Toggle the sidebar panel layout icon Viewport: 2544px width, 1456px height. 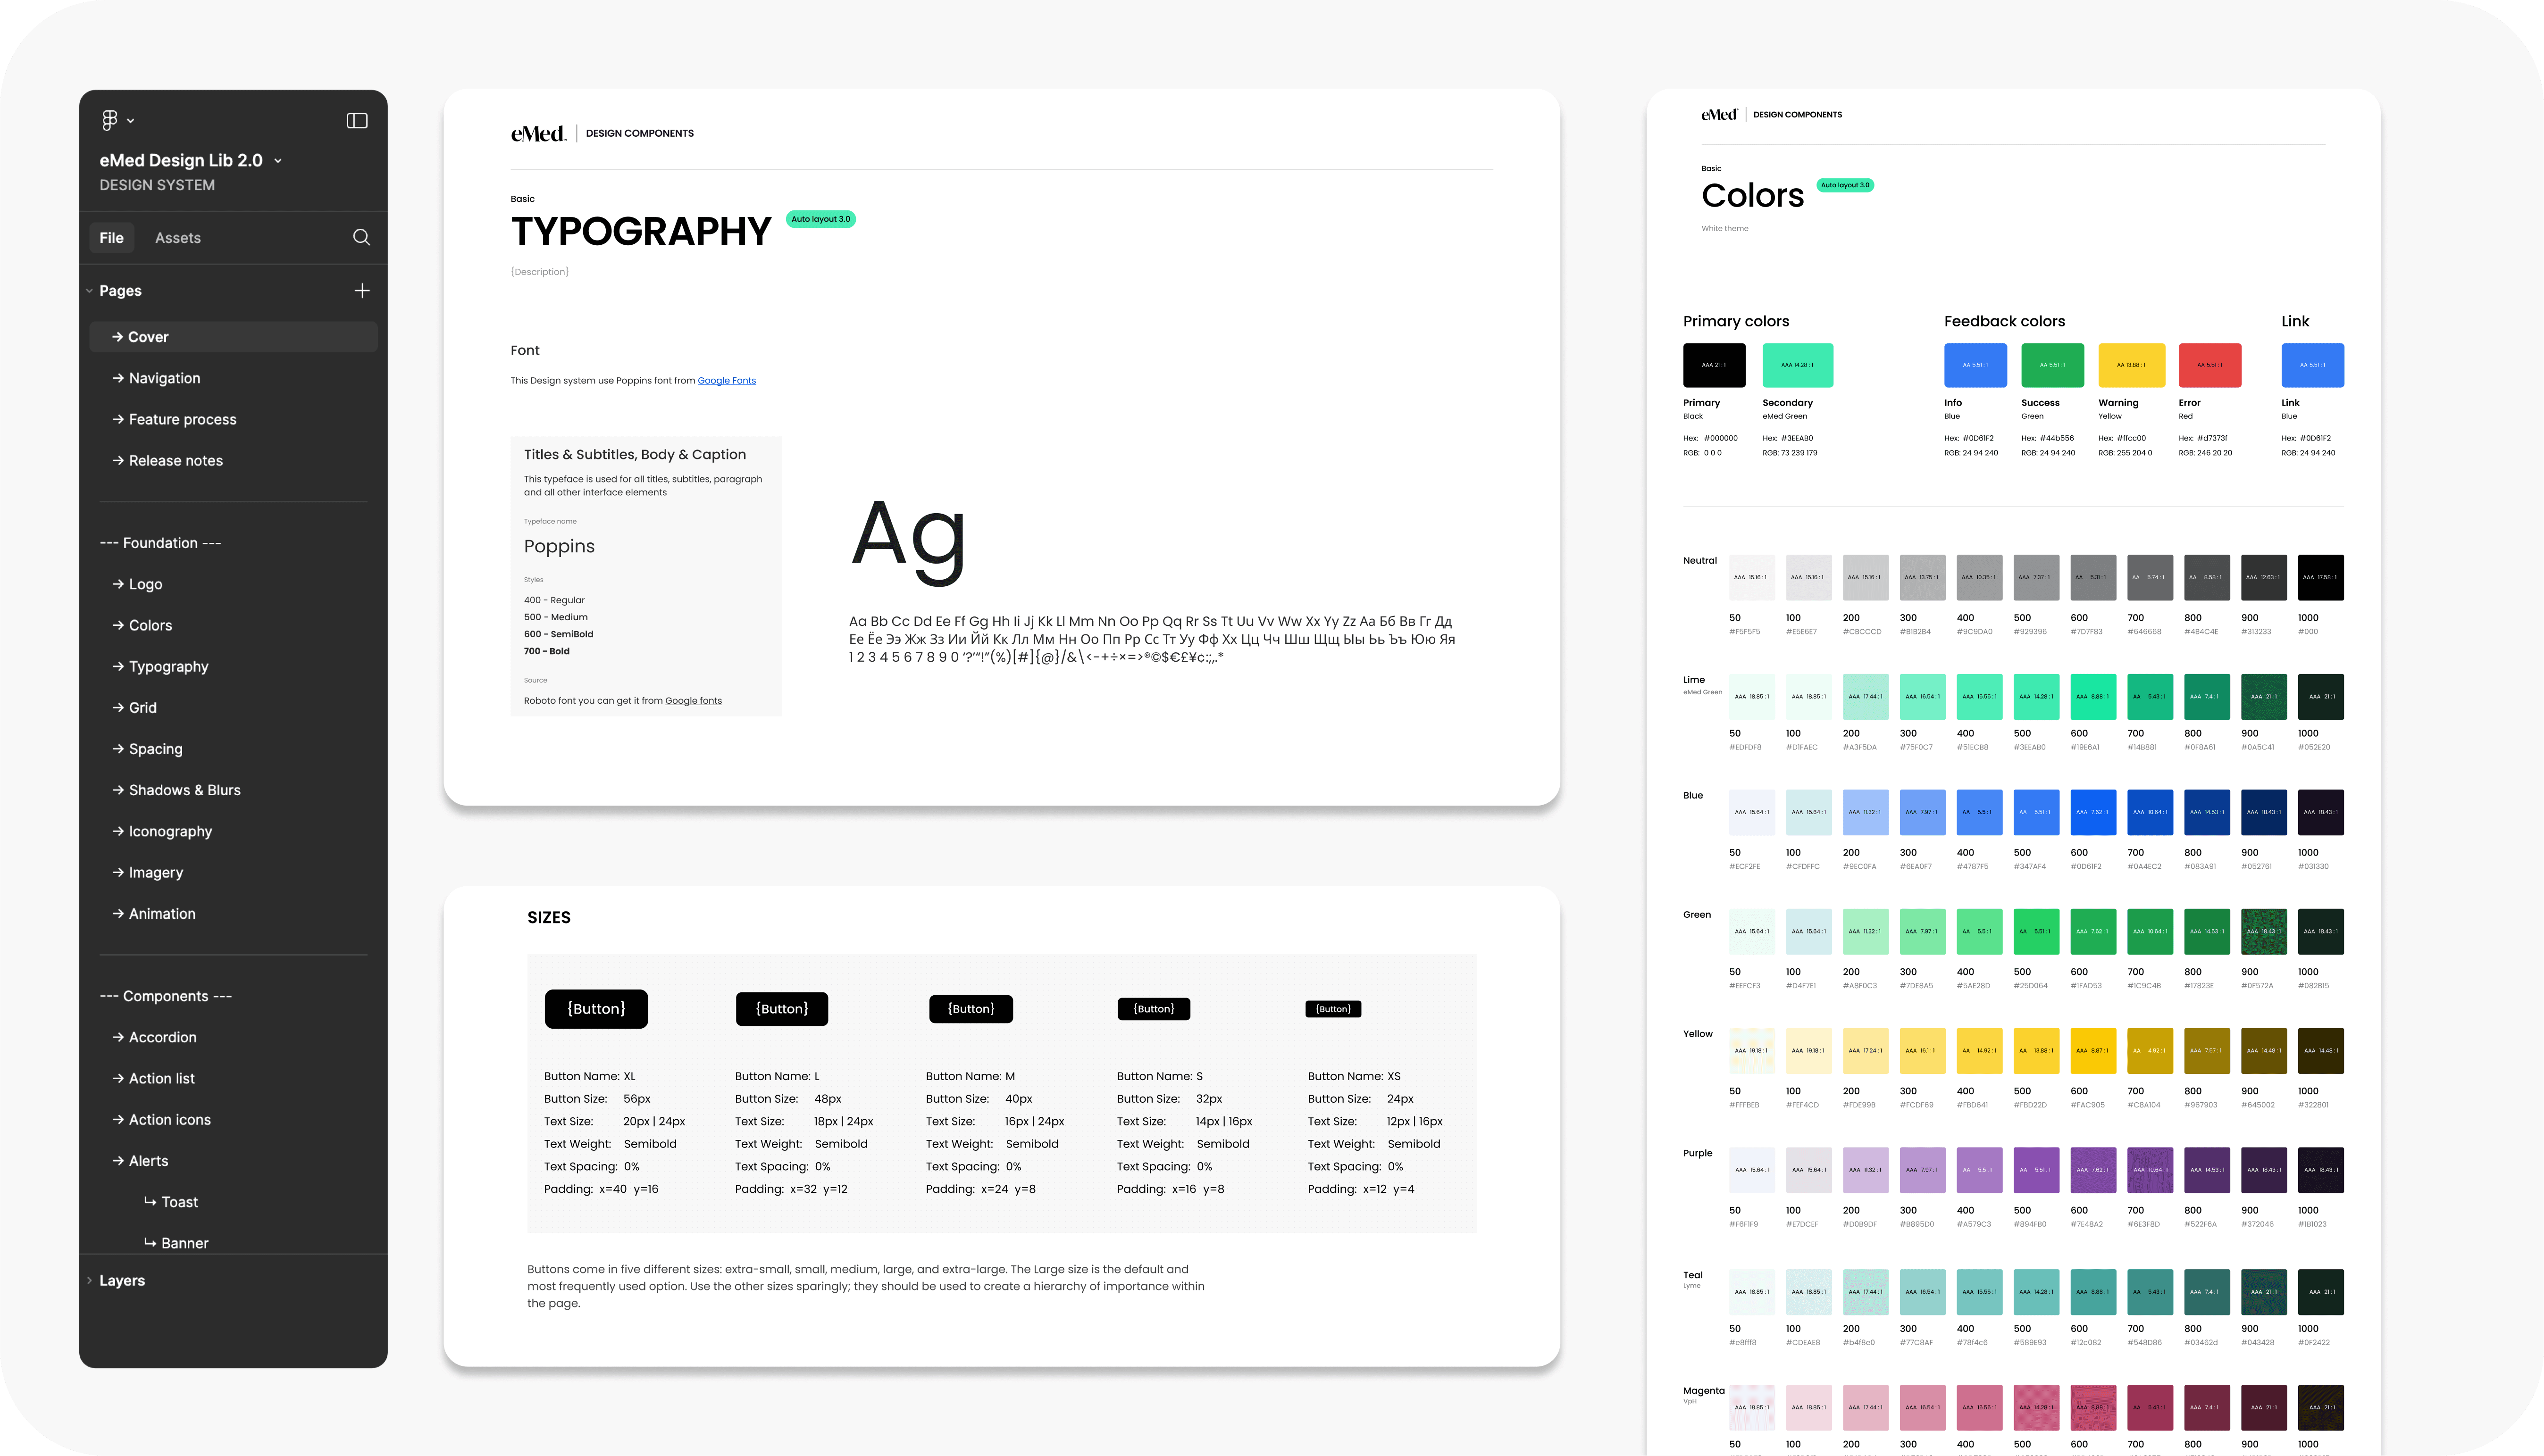(x=357, y=121)
